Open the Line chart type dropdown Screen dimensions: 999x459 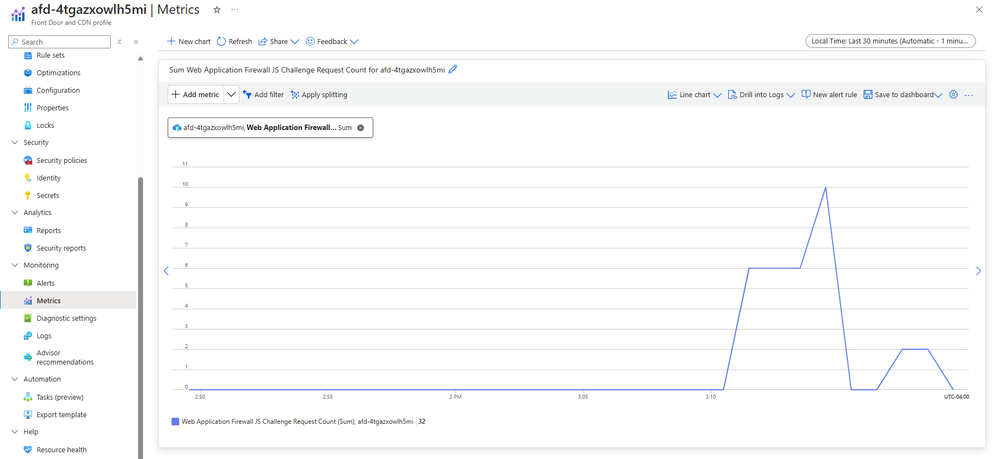[695, 95]
